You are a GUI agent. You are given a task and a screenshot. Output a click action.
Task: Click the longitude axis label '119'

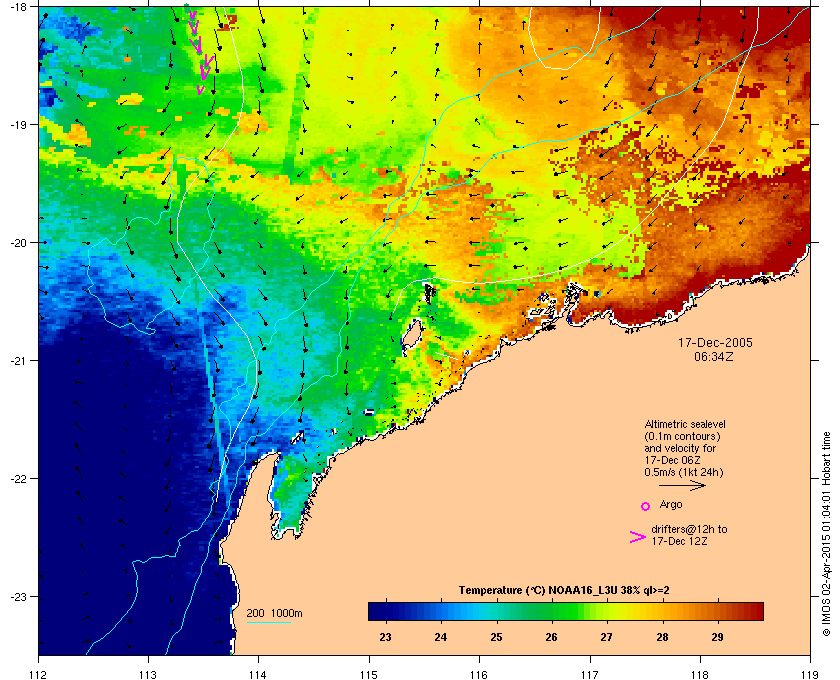tap(810, 675)
